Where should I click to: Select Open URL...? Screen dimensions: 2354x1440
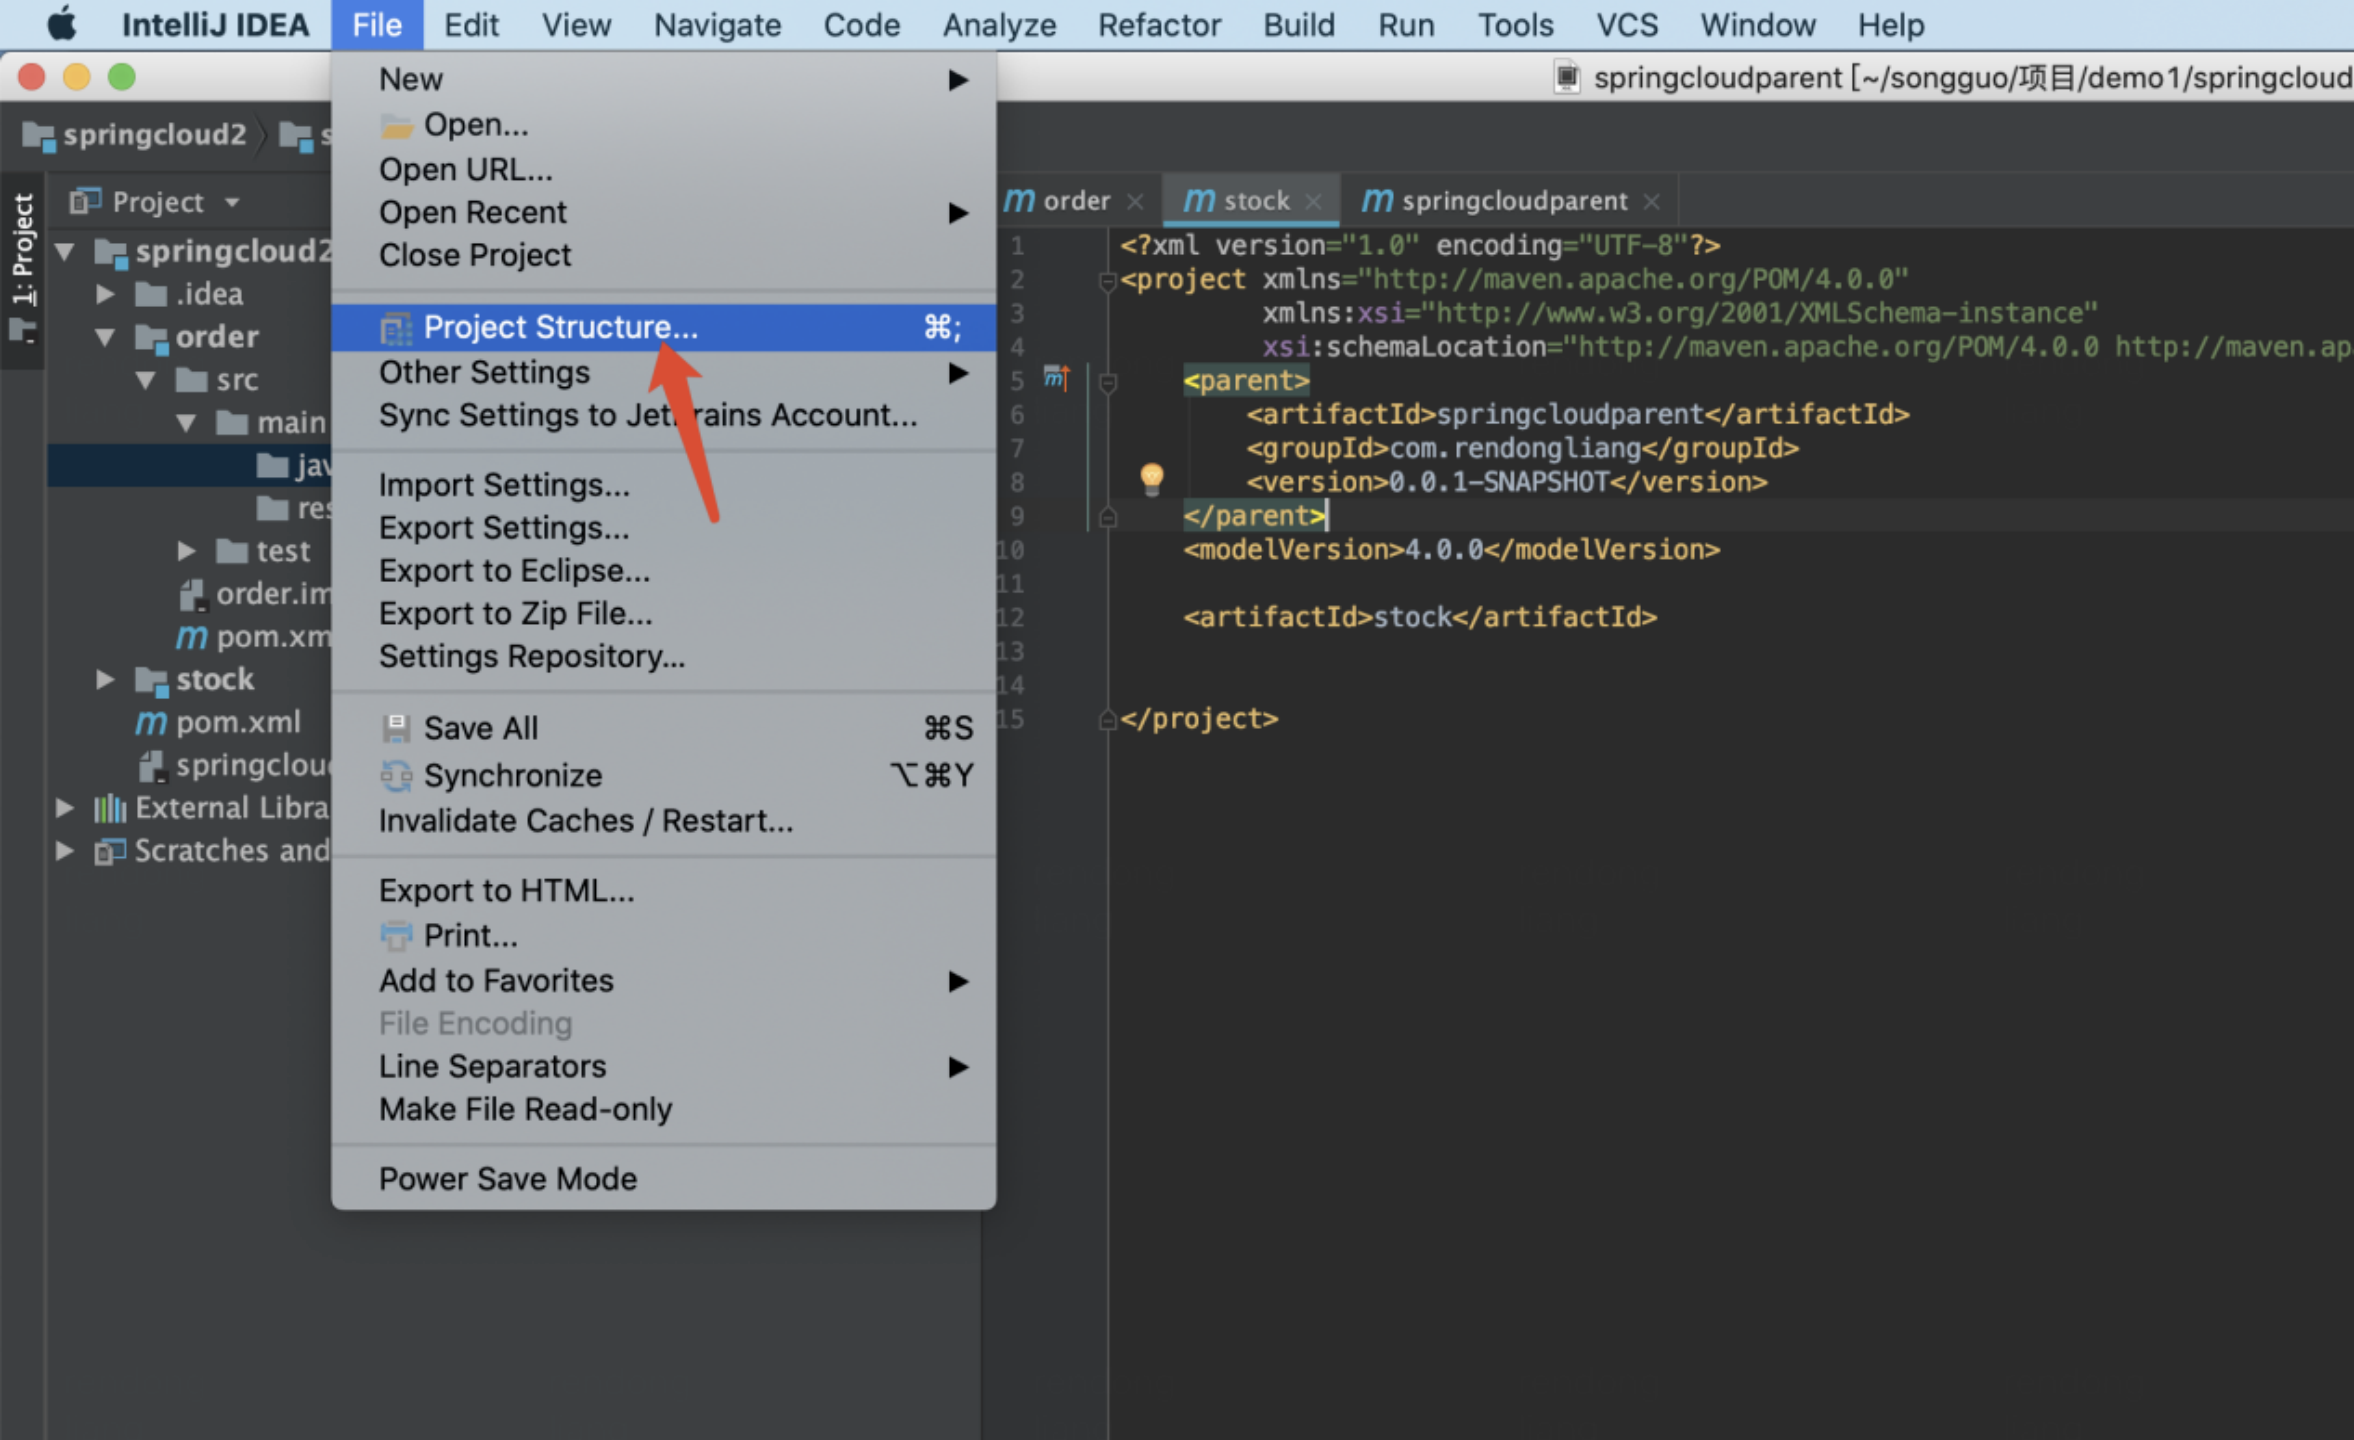coord(663,170)
